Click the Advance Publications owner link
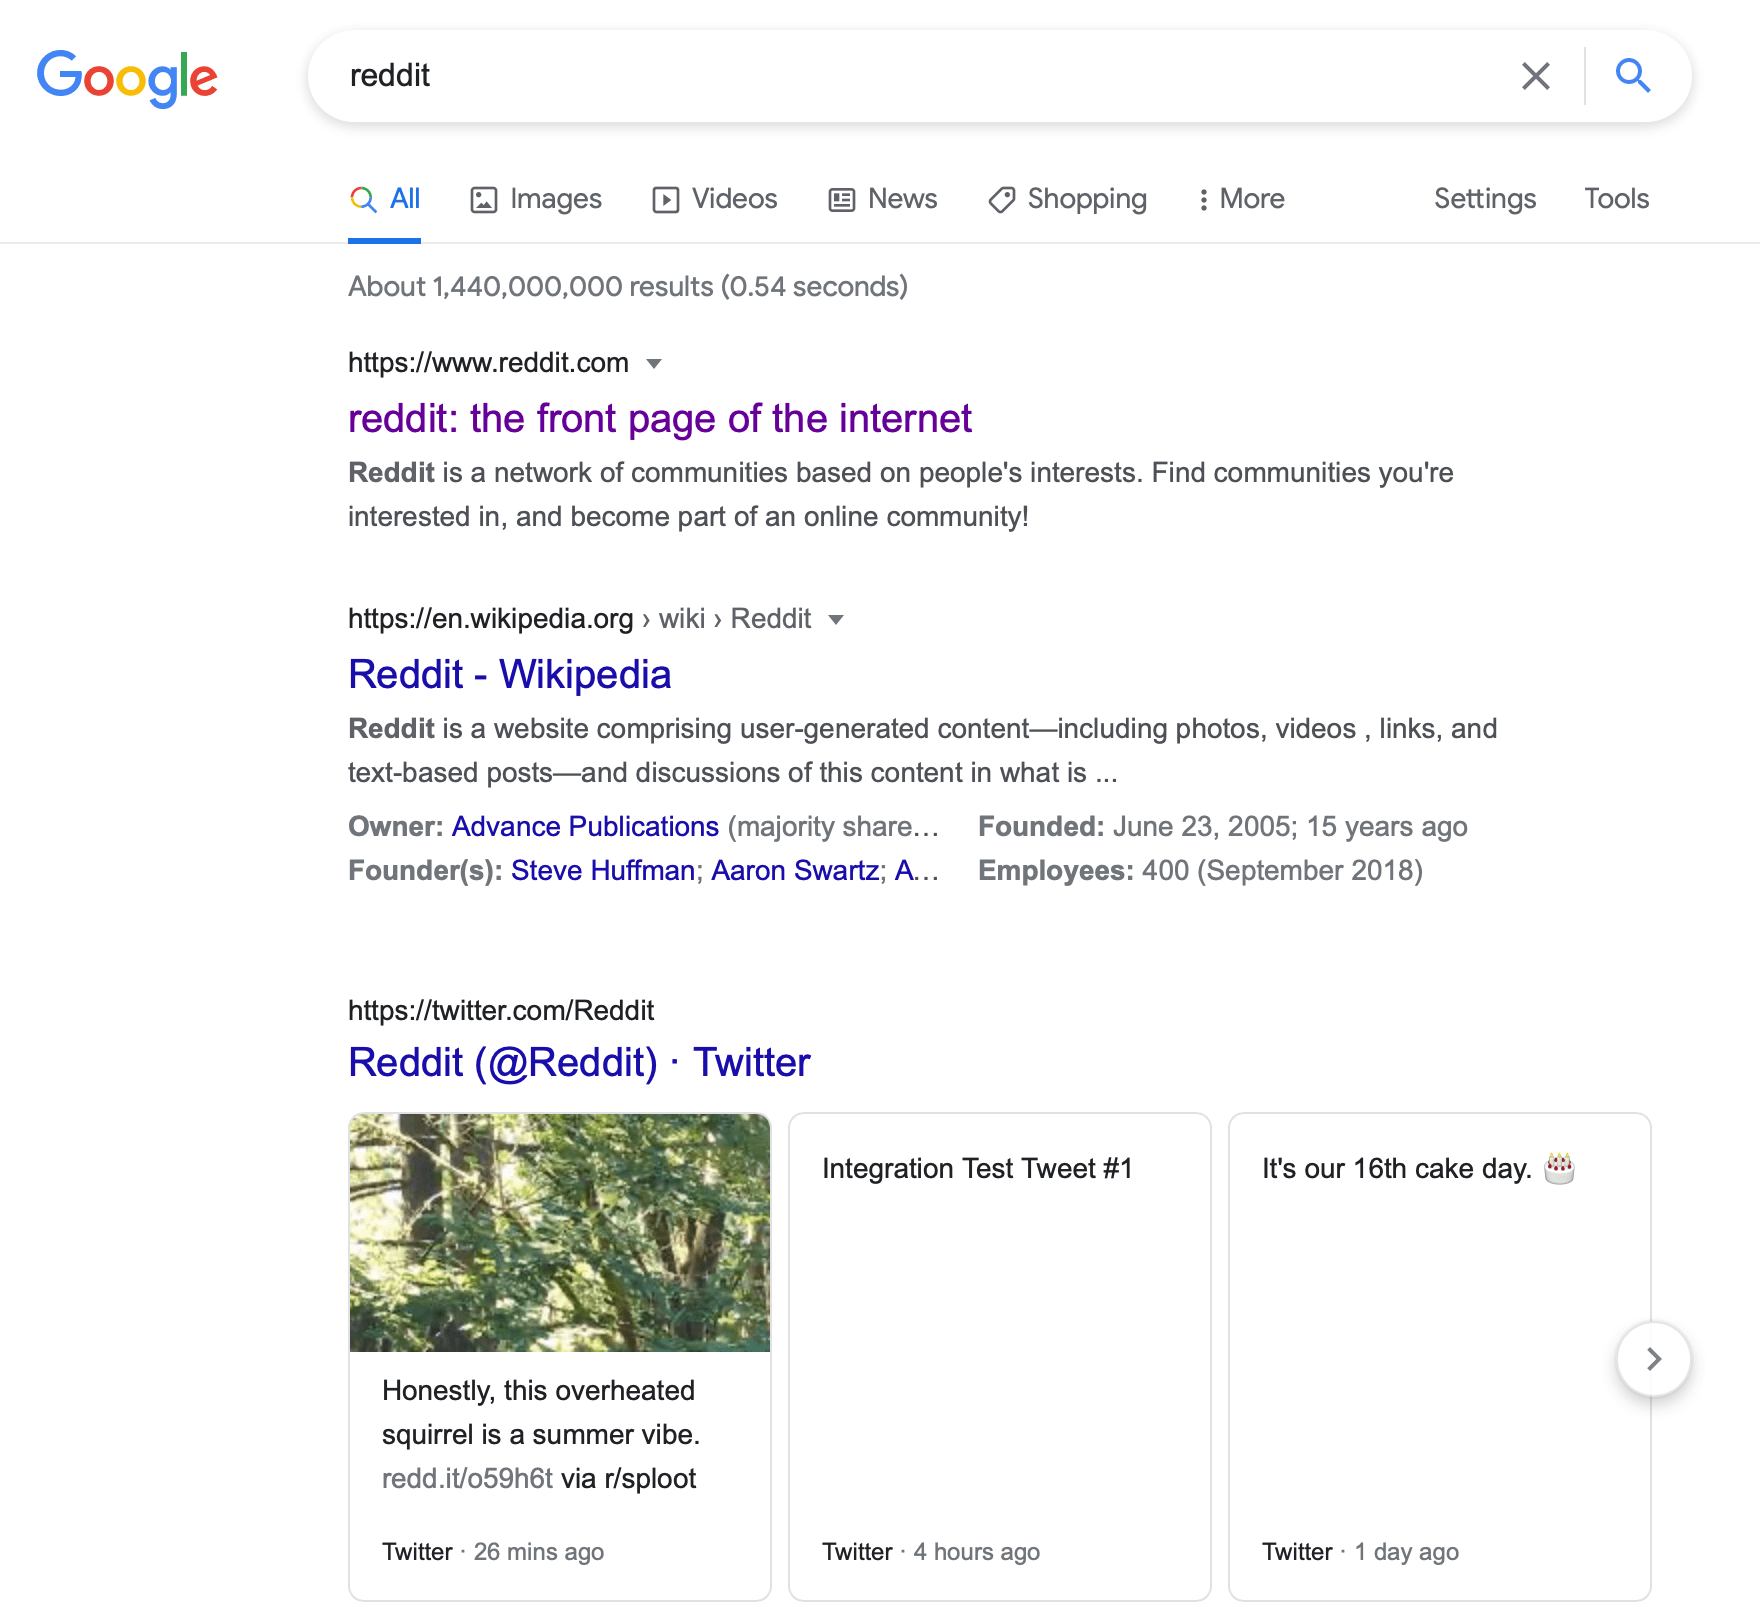 583,826
